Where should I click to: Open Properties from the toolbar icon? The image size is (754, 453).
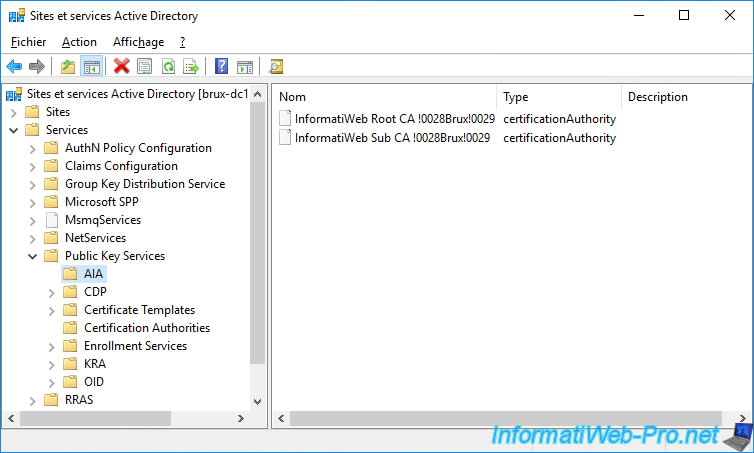pyautogui.click(x=145, y=67)
